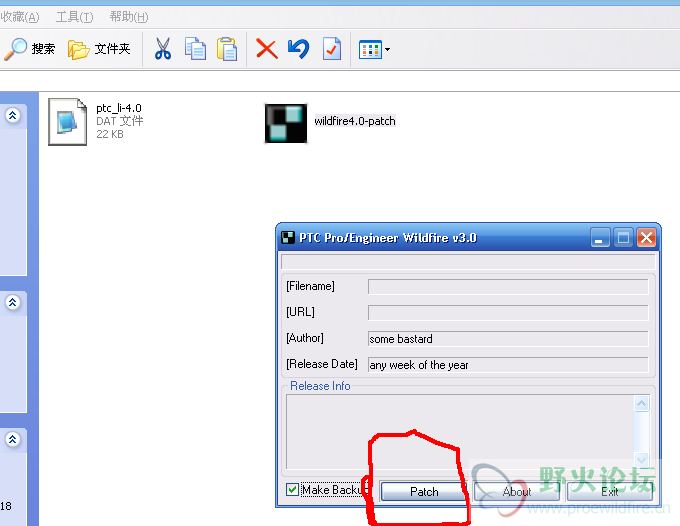Click the red Delete X icon
Viewport: 680px width, 526px height.
pos(267,49)
